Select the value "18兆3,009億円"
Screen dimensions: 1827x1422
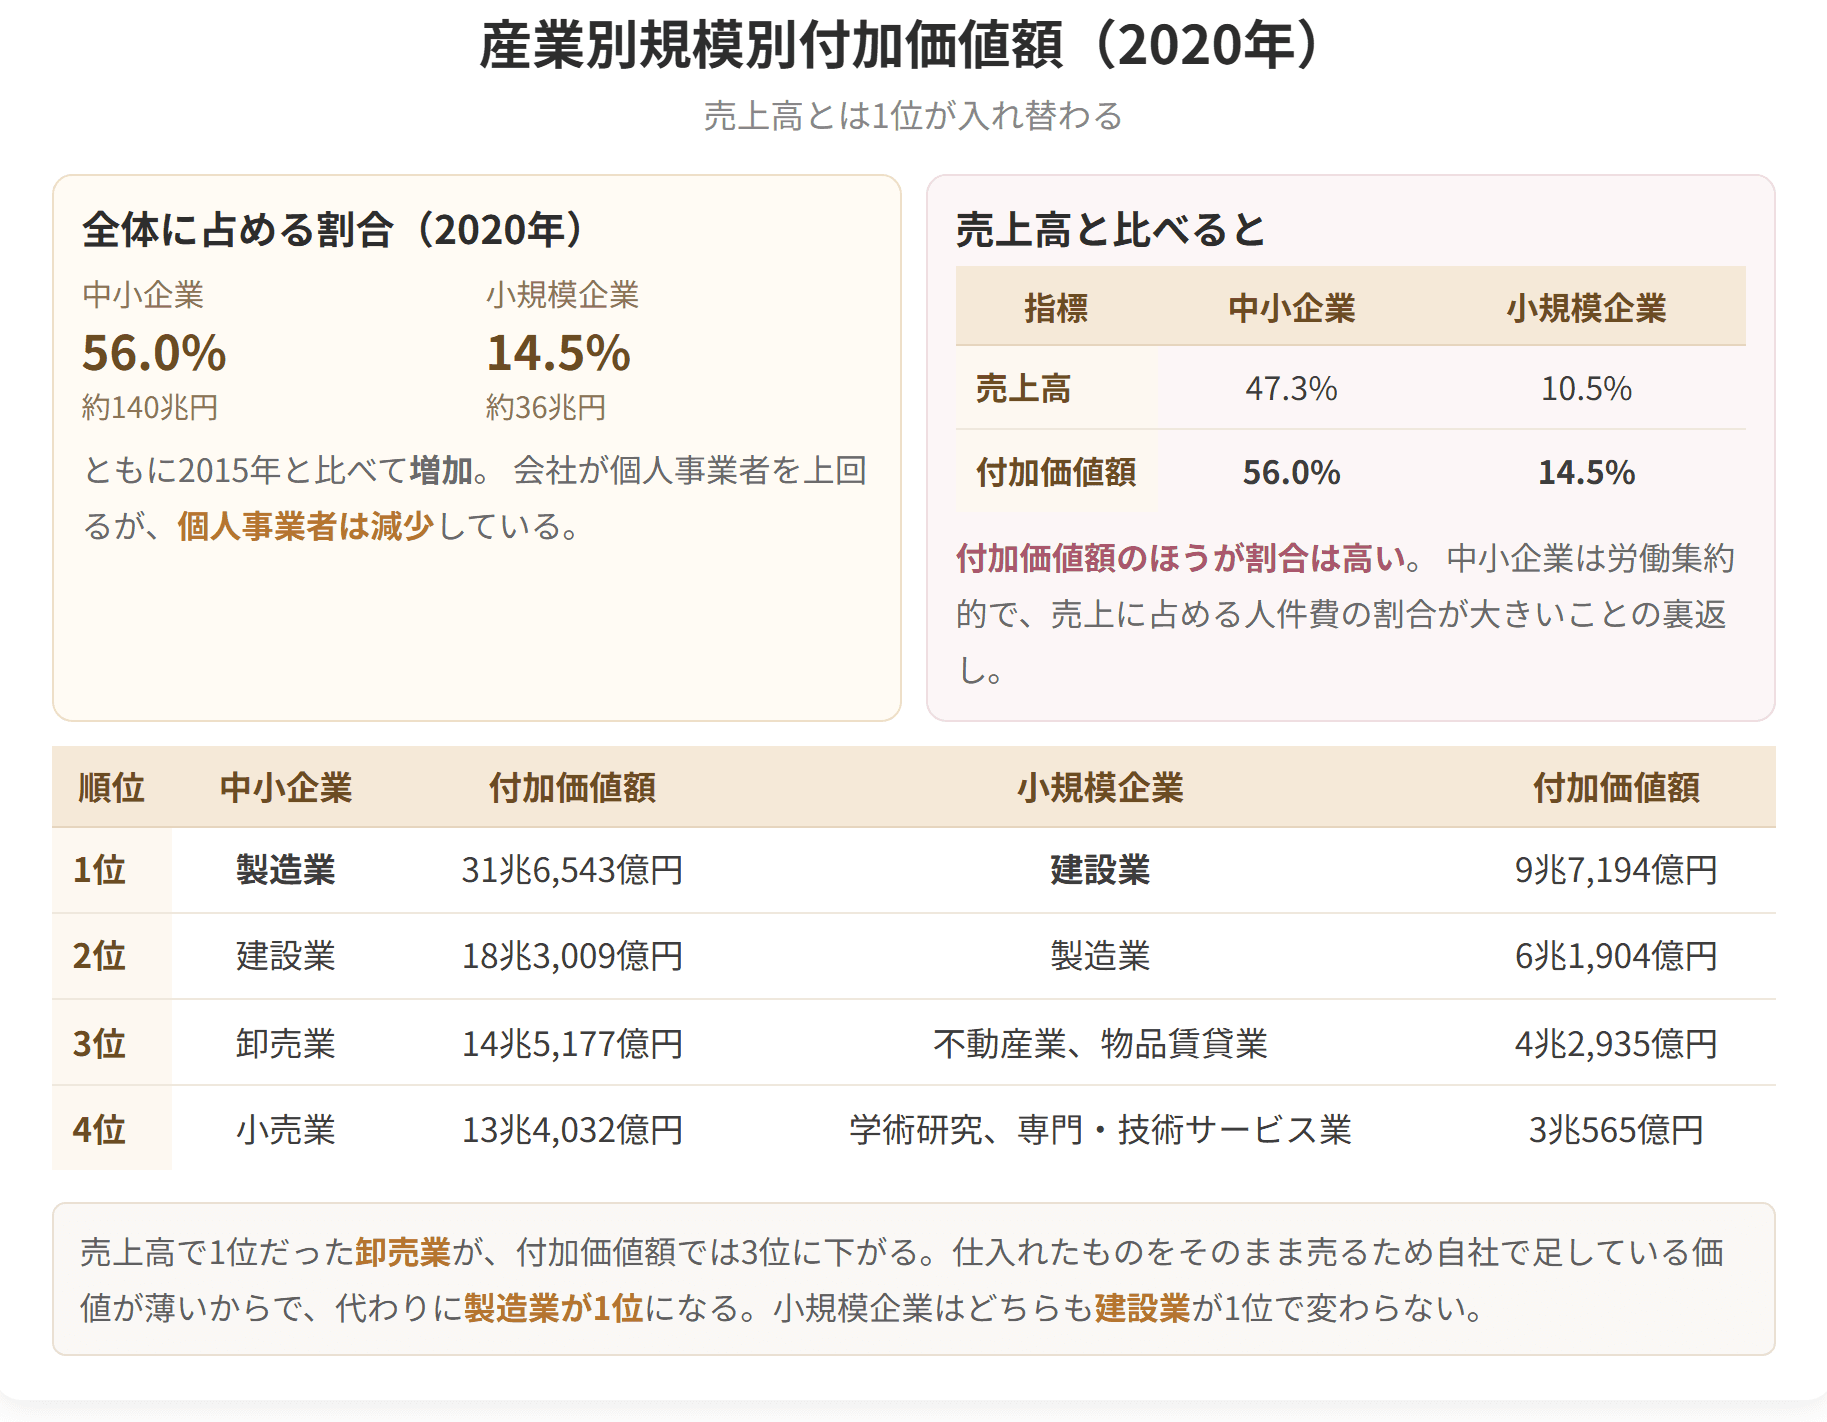(x=572, y=956)
